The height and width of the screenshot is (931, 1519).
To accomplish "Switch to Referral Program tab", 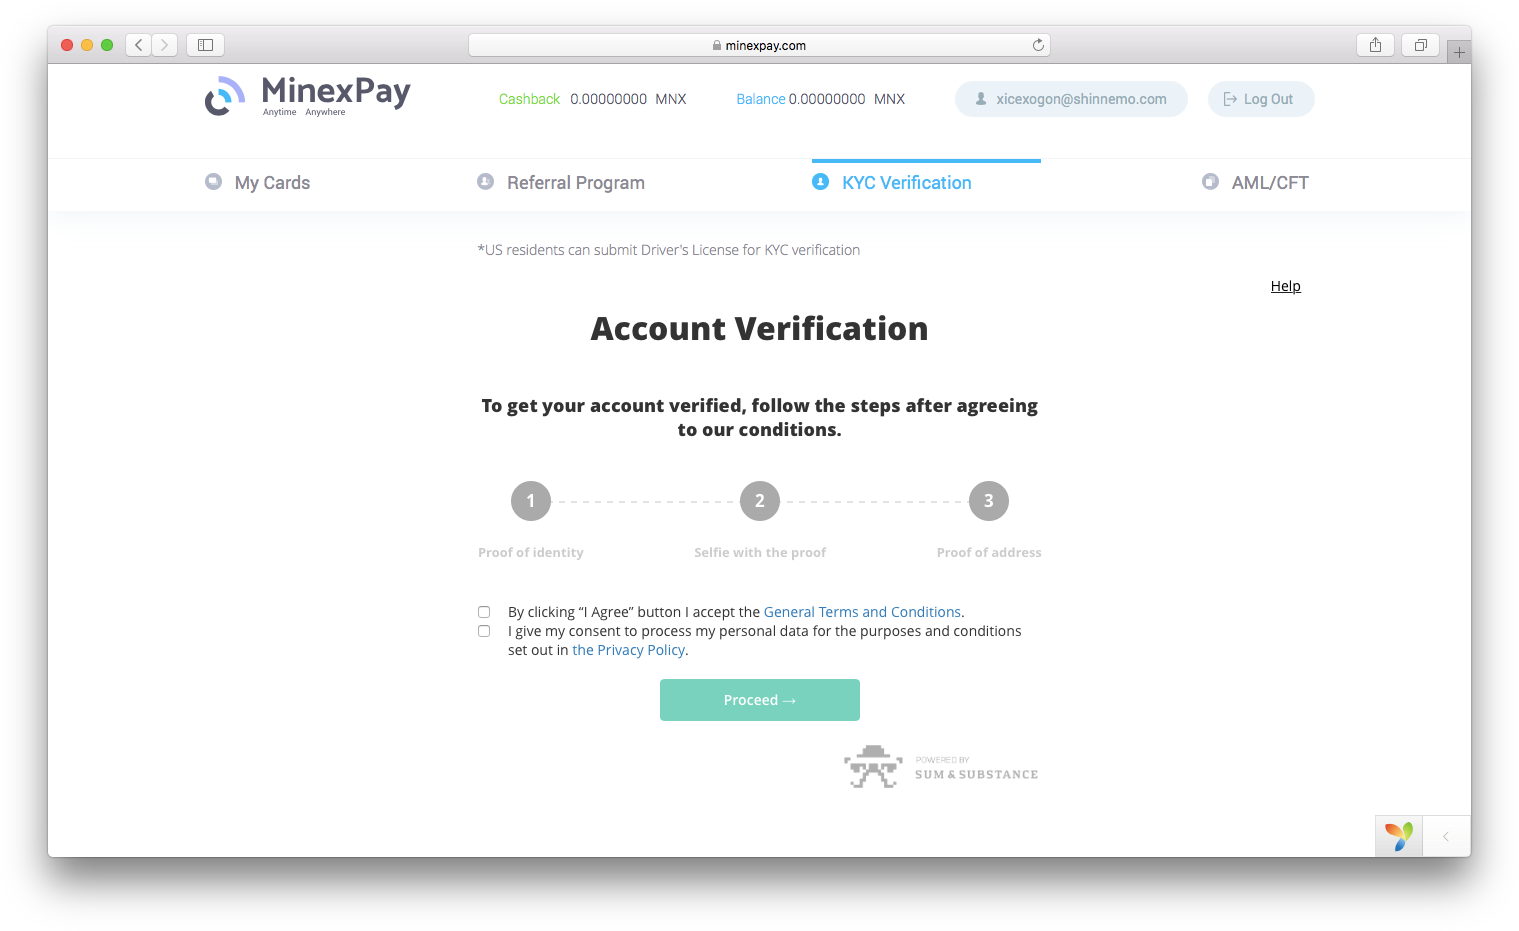I will pos(561,183).
